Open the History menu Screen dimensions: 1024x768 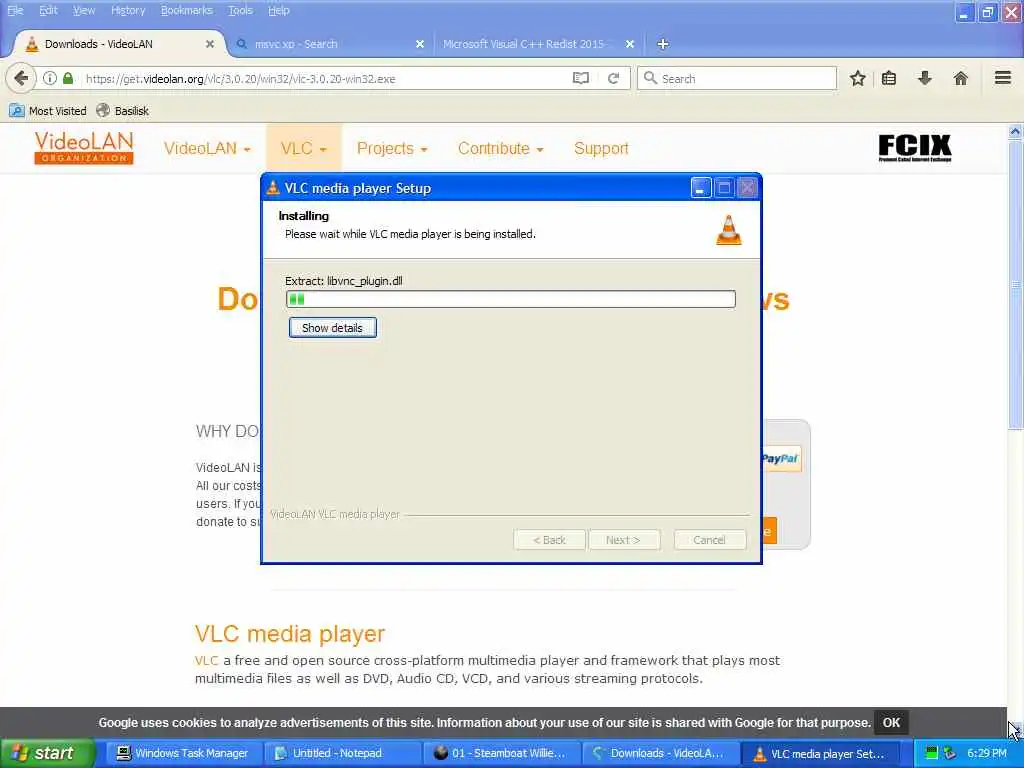point(128,10)
